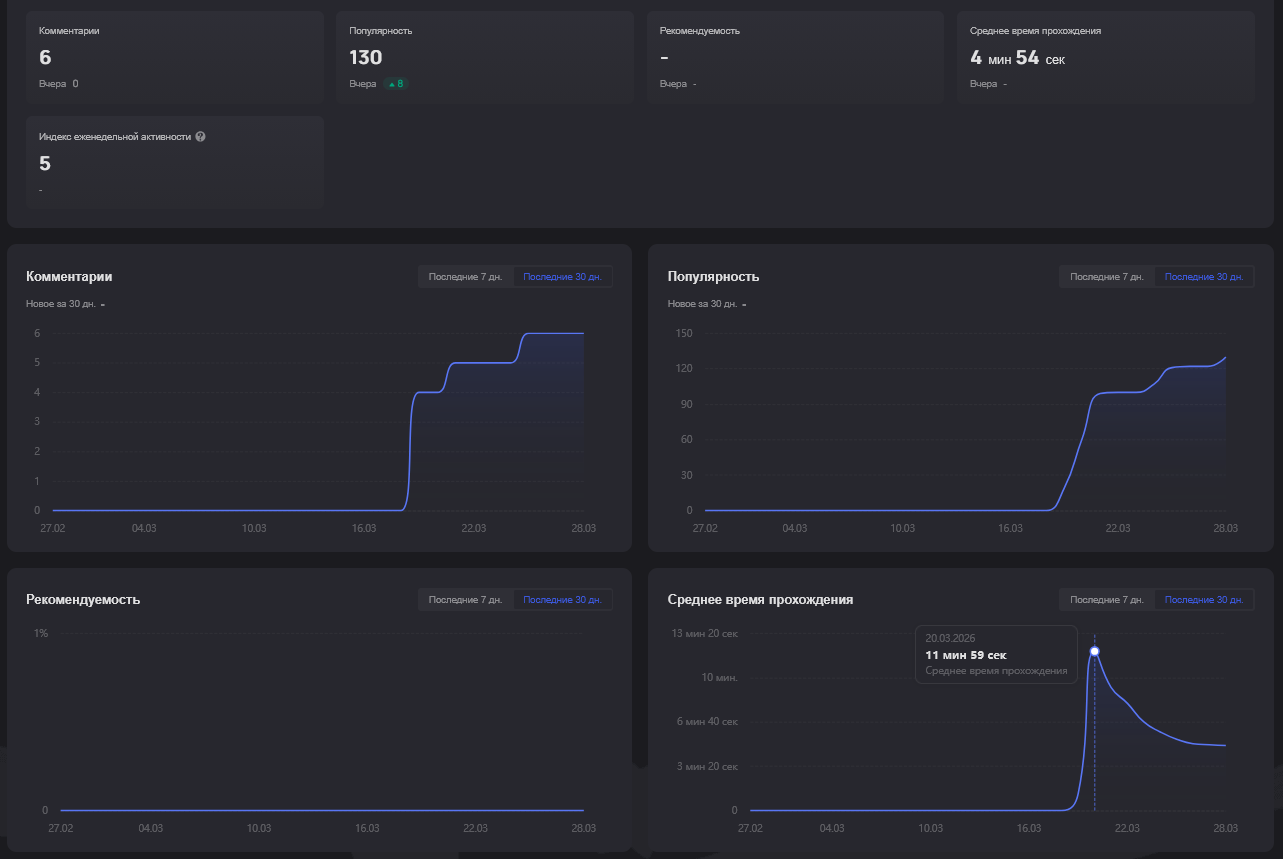Select last 30 days for Recommendability chart
Screen dimensions: 1283x859
pos(562,600)
